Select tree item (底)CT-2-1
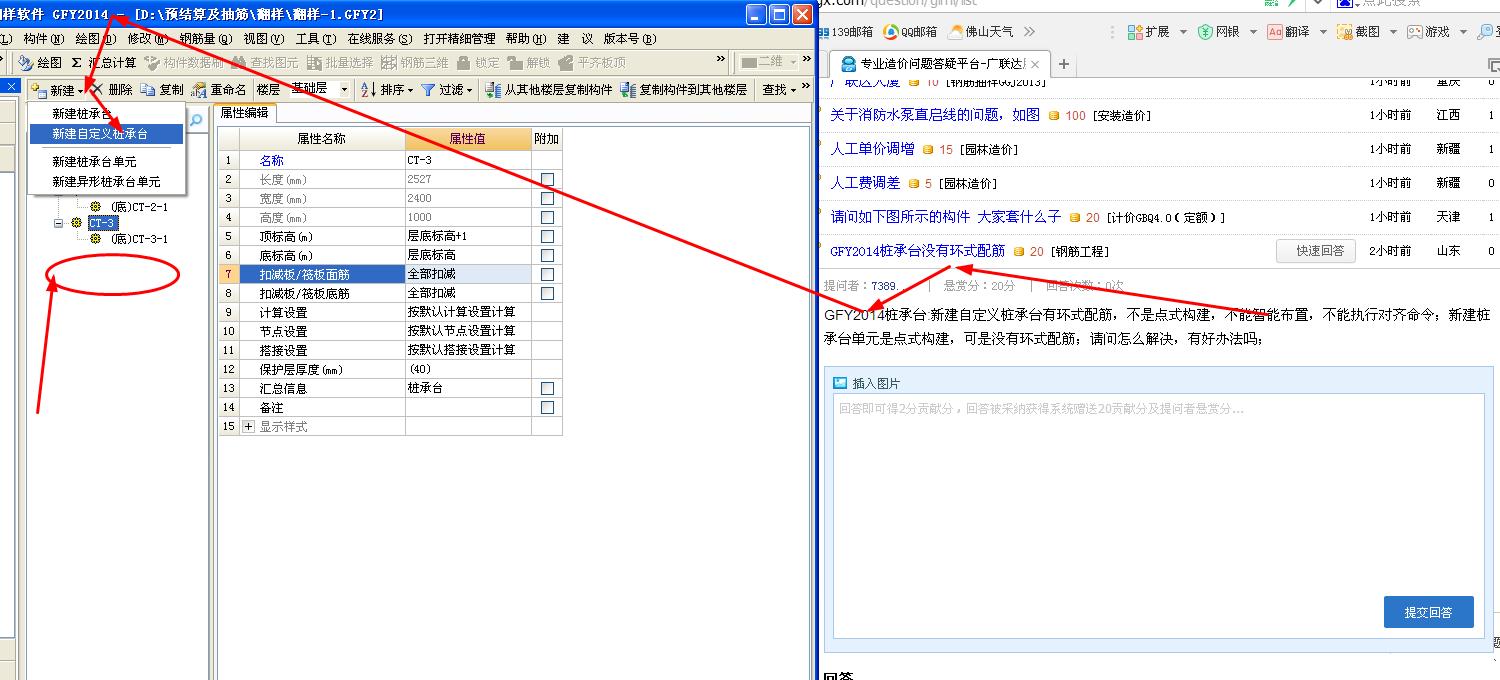The width and height of the screenshot is (1500, 680). pyautogui.click(x=139, y=207)
